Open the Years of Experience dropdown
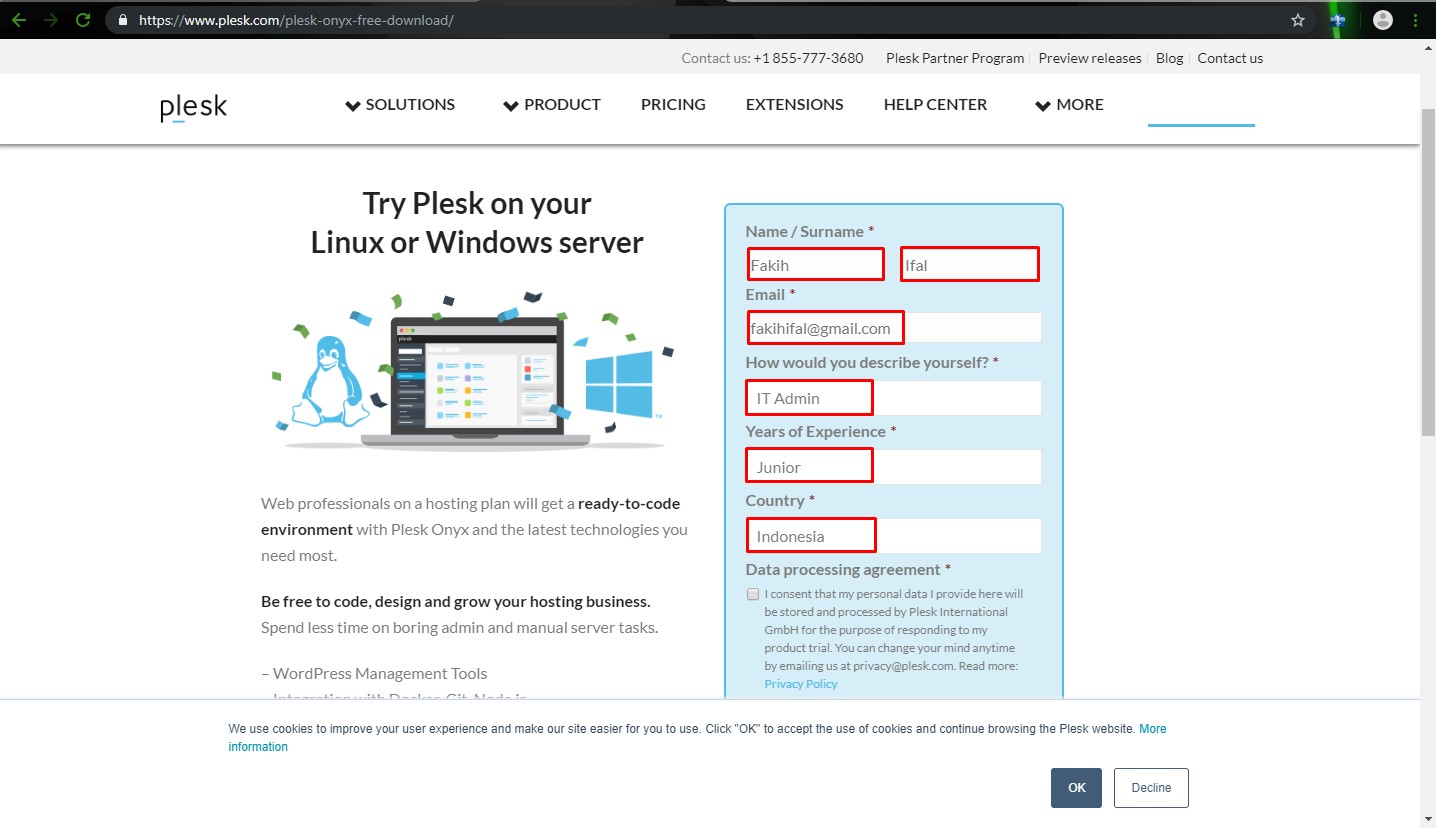This screenshot has height=828, width=1436. tap(893, 466)
